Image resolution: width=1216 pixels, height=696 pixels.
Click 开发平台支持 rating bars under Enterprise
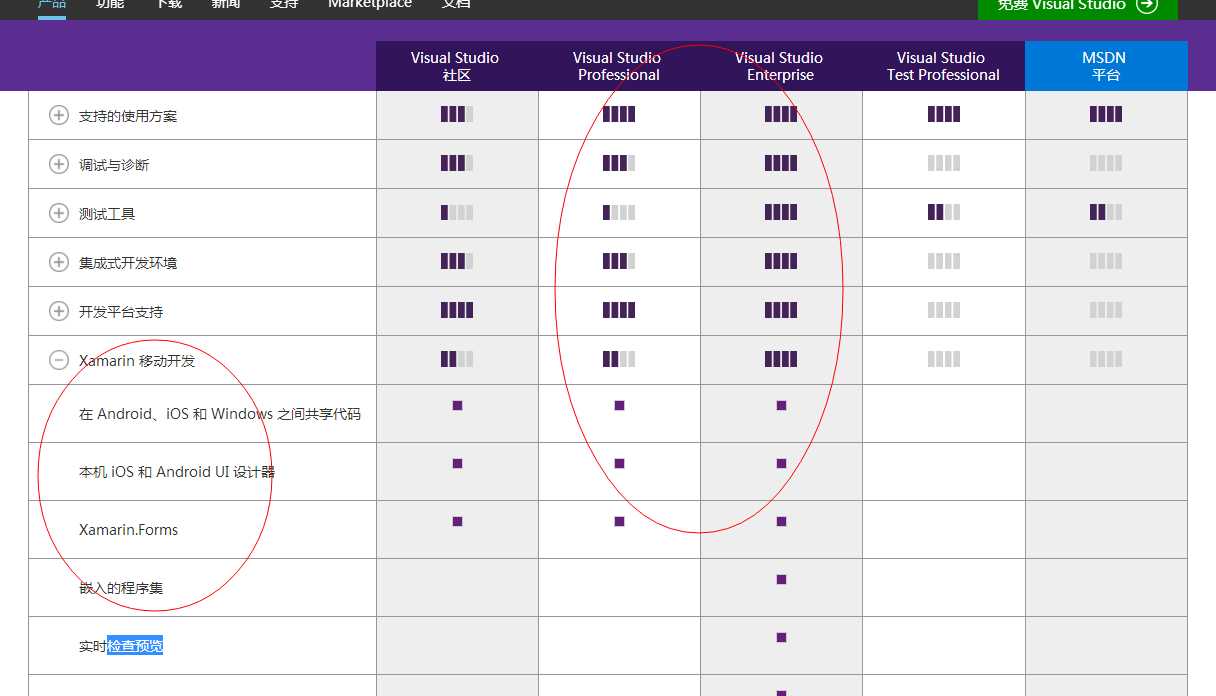click(781, 310)
